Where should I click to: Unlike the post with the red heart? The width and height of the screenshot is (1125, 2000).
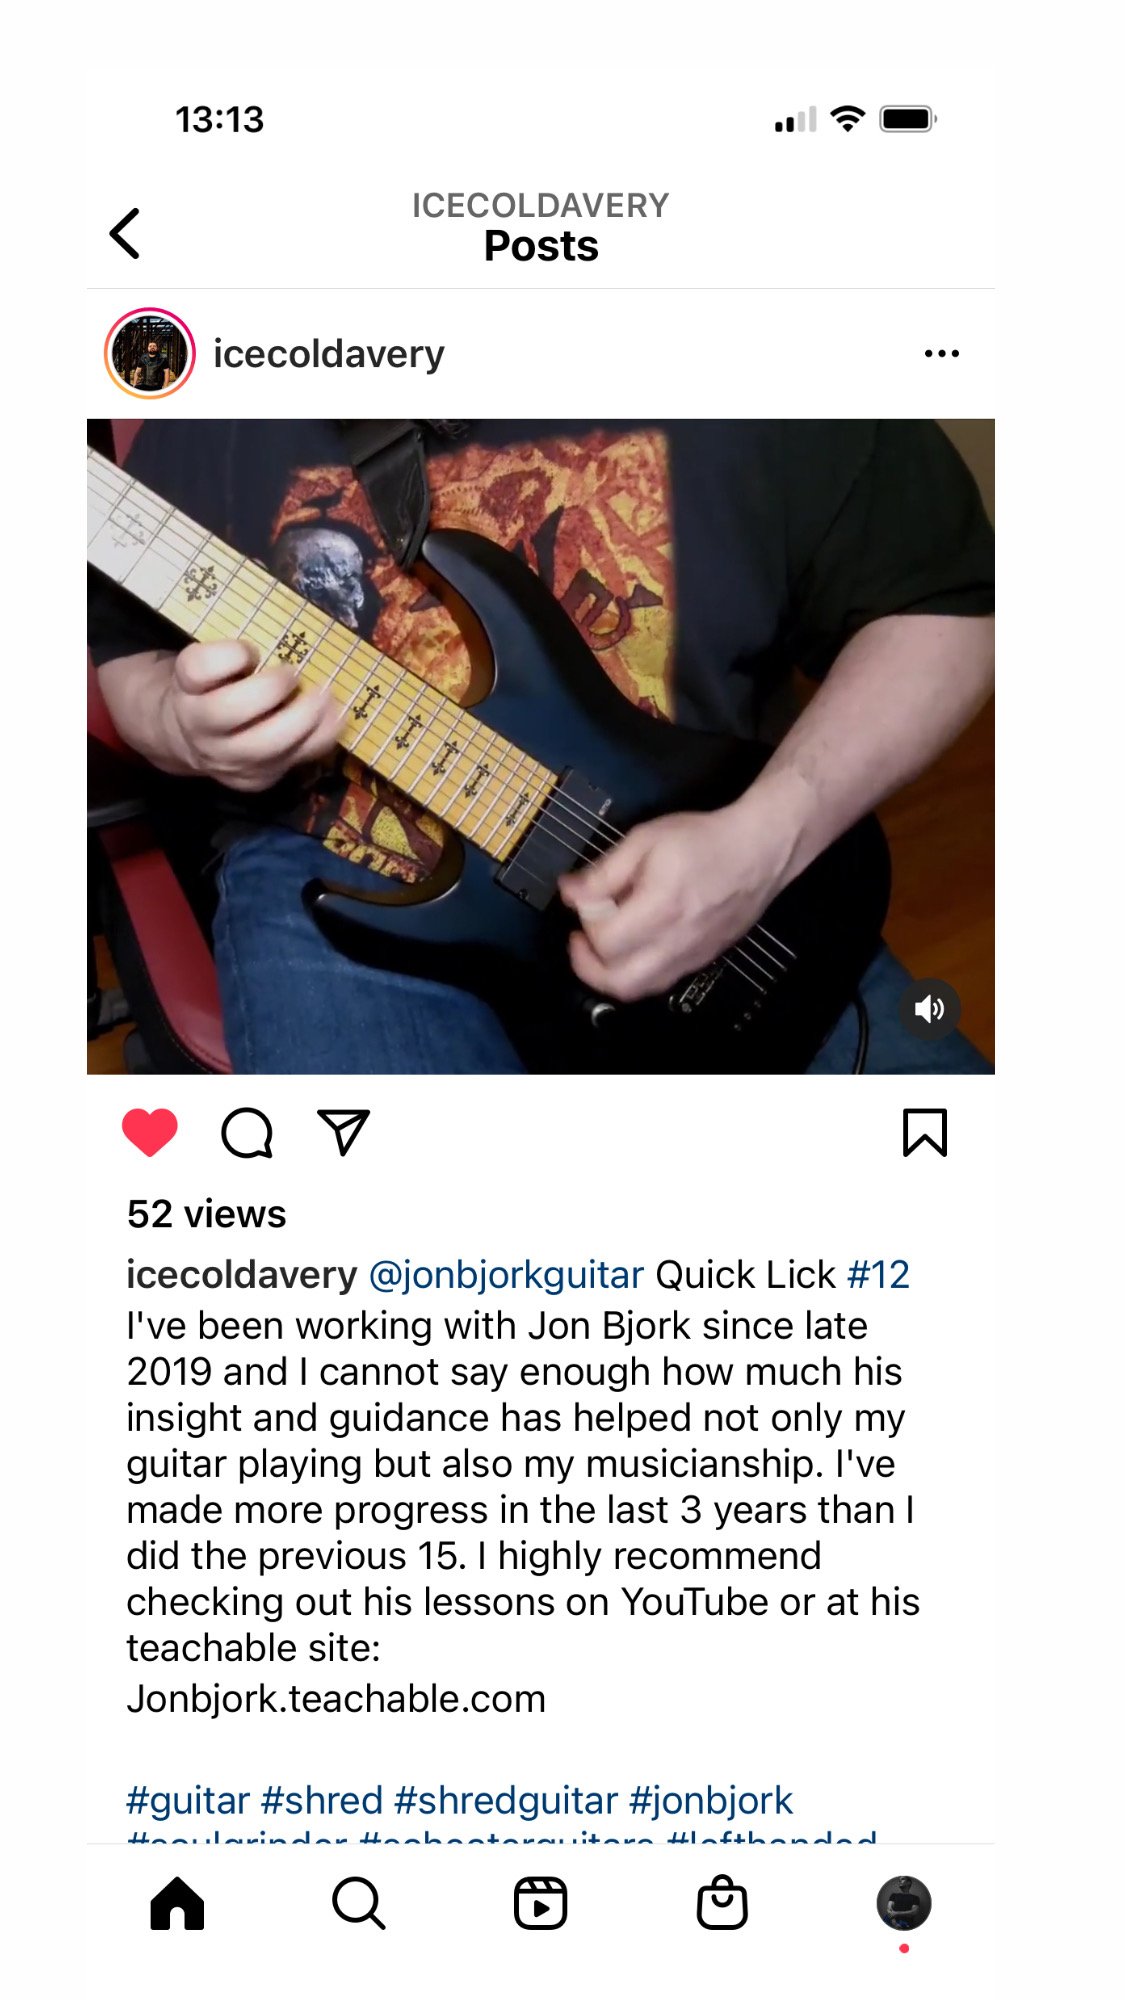pos(150,1133)
